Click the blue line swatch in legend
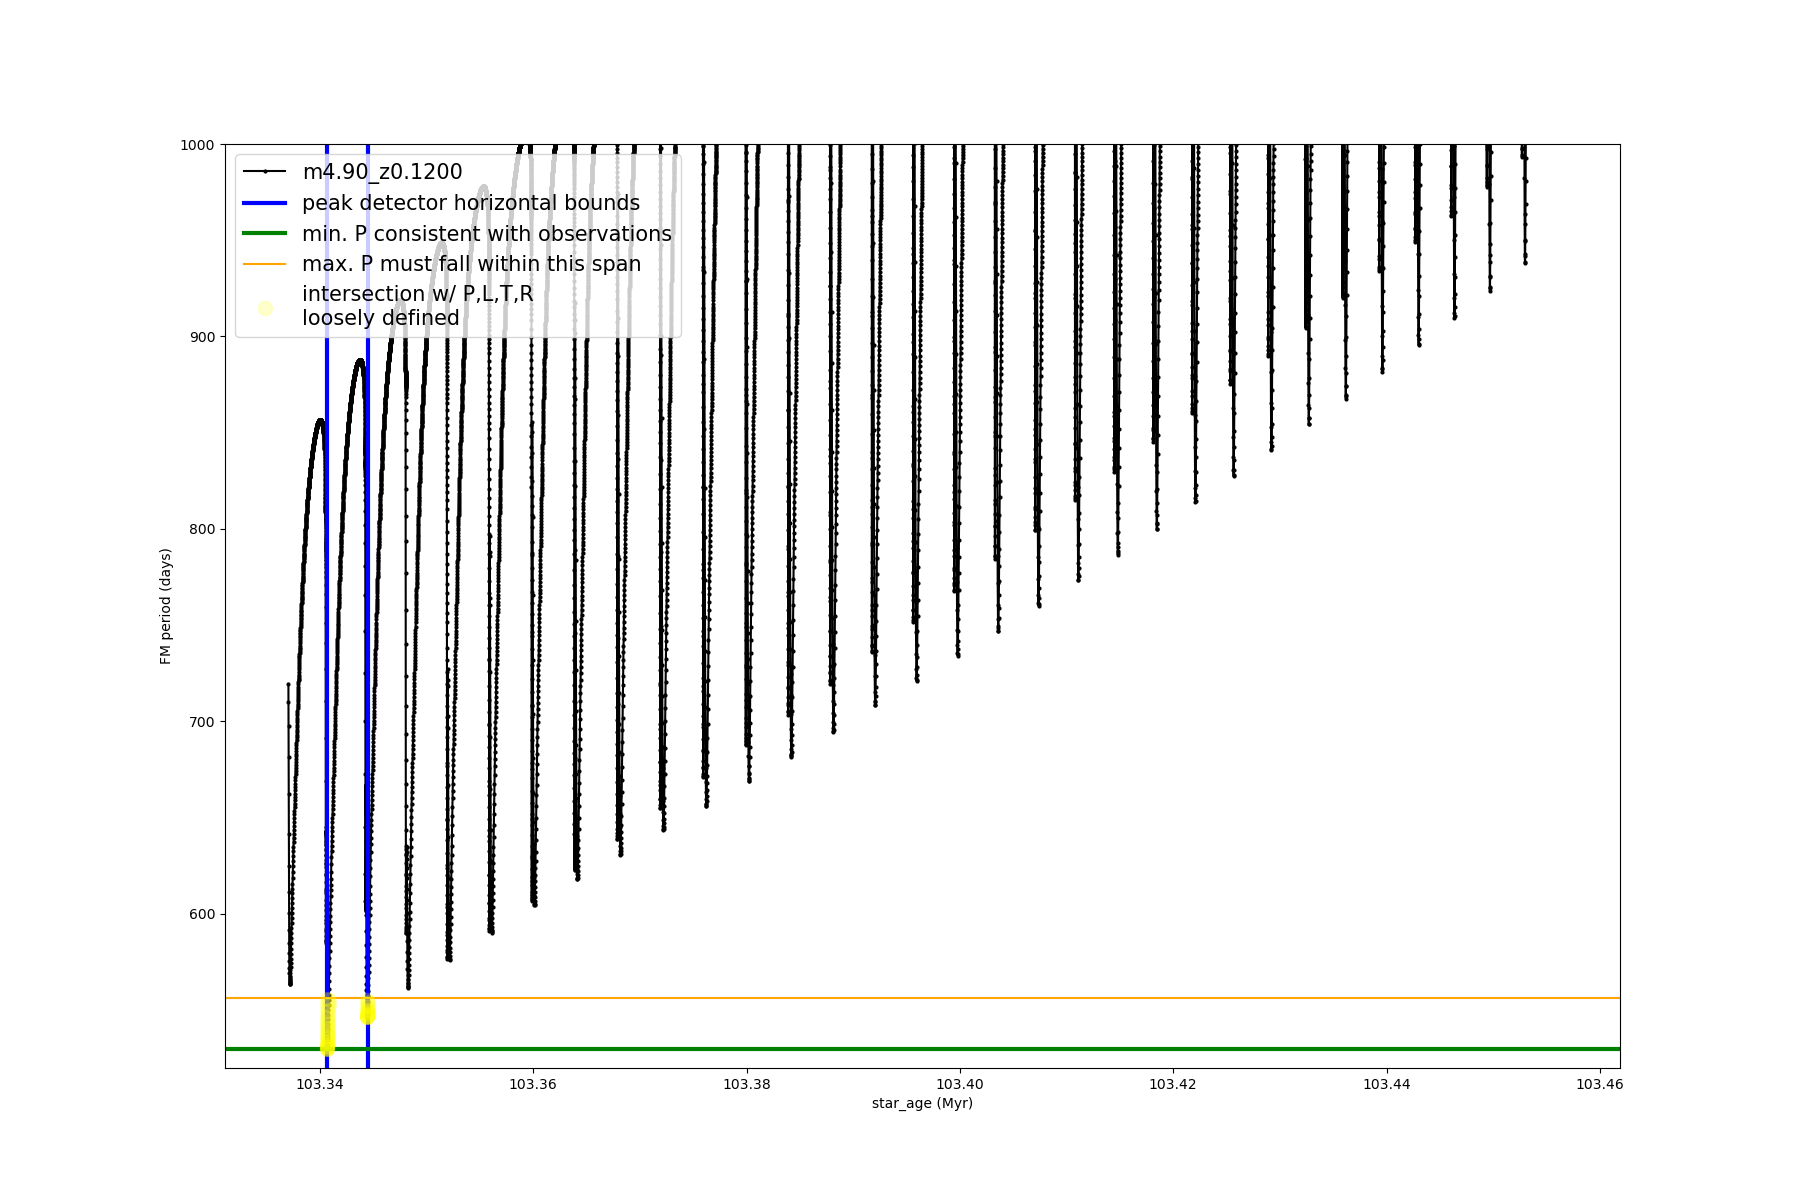The width and height of the screenshot is (1800, 1200). (x=265, y=203)
